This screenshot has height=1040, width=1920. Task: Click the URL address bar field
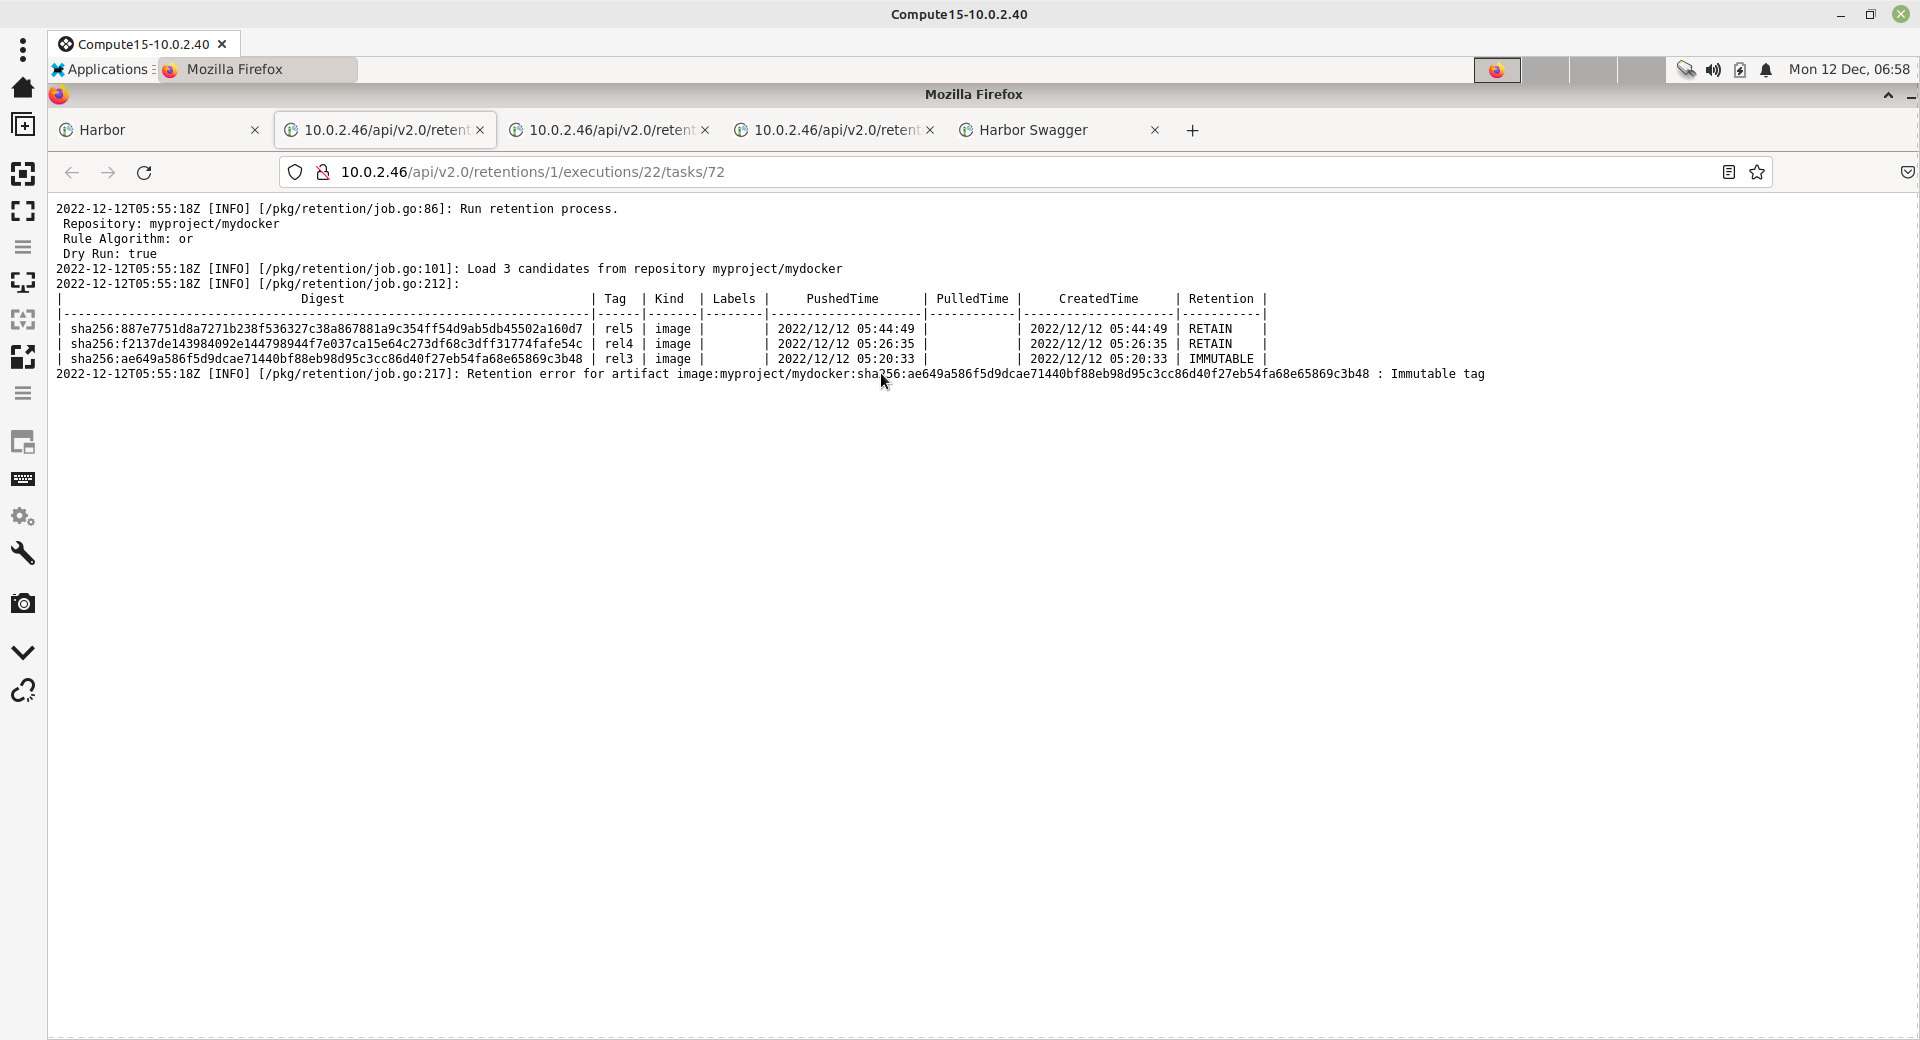1000,173
